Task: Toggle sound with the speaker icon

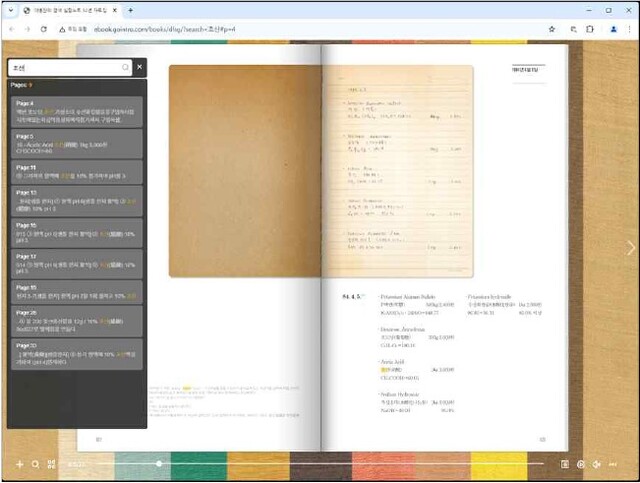Action: pos(597,464)
